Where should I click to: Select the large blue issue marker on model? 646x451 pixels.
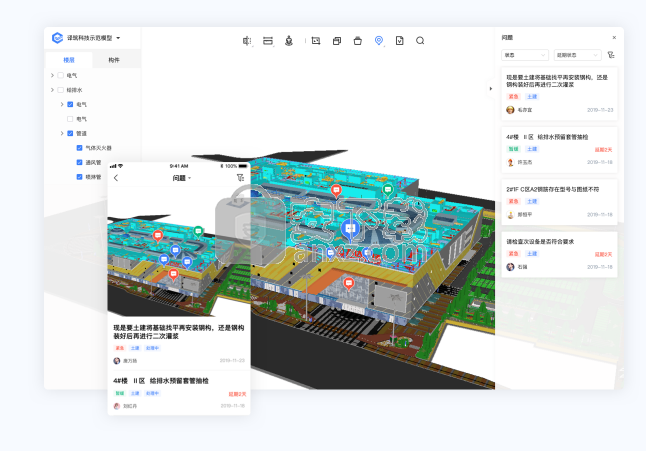click(350, 229)
